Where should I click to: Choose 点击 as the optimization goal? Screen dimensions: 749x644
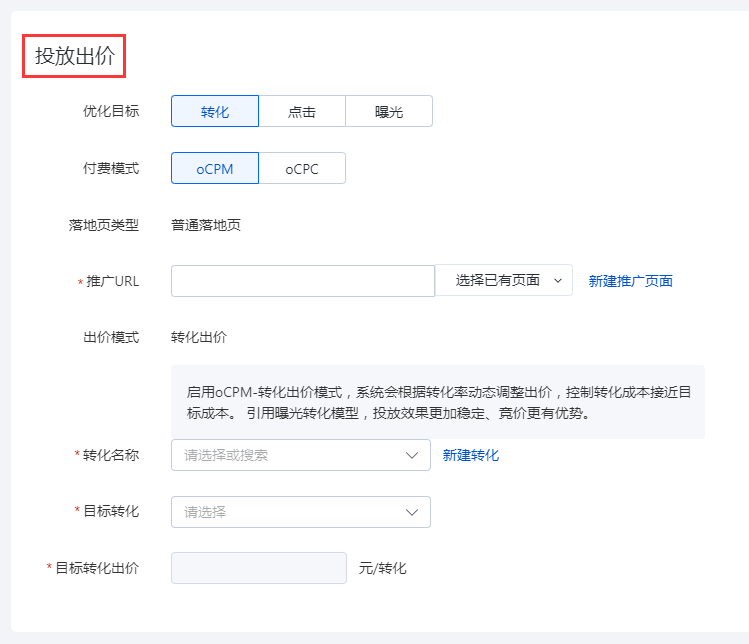(x=302, y=112)
